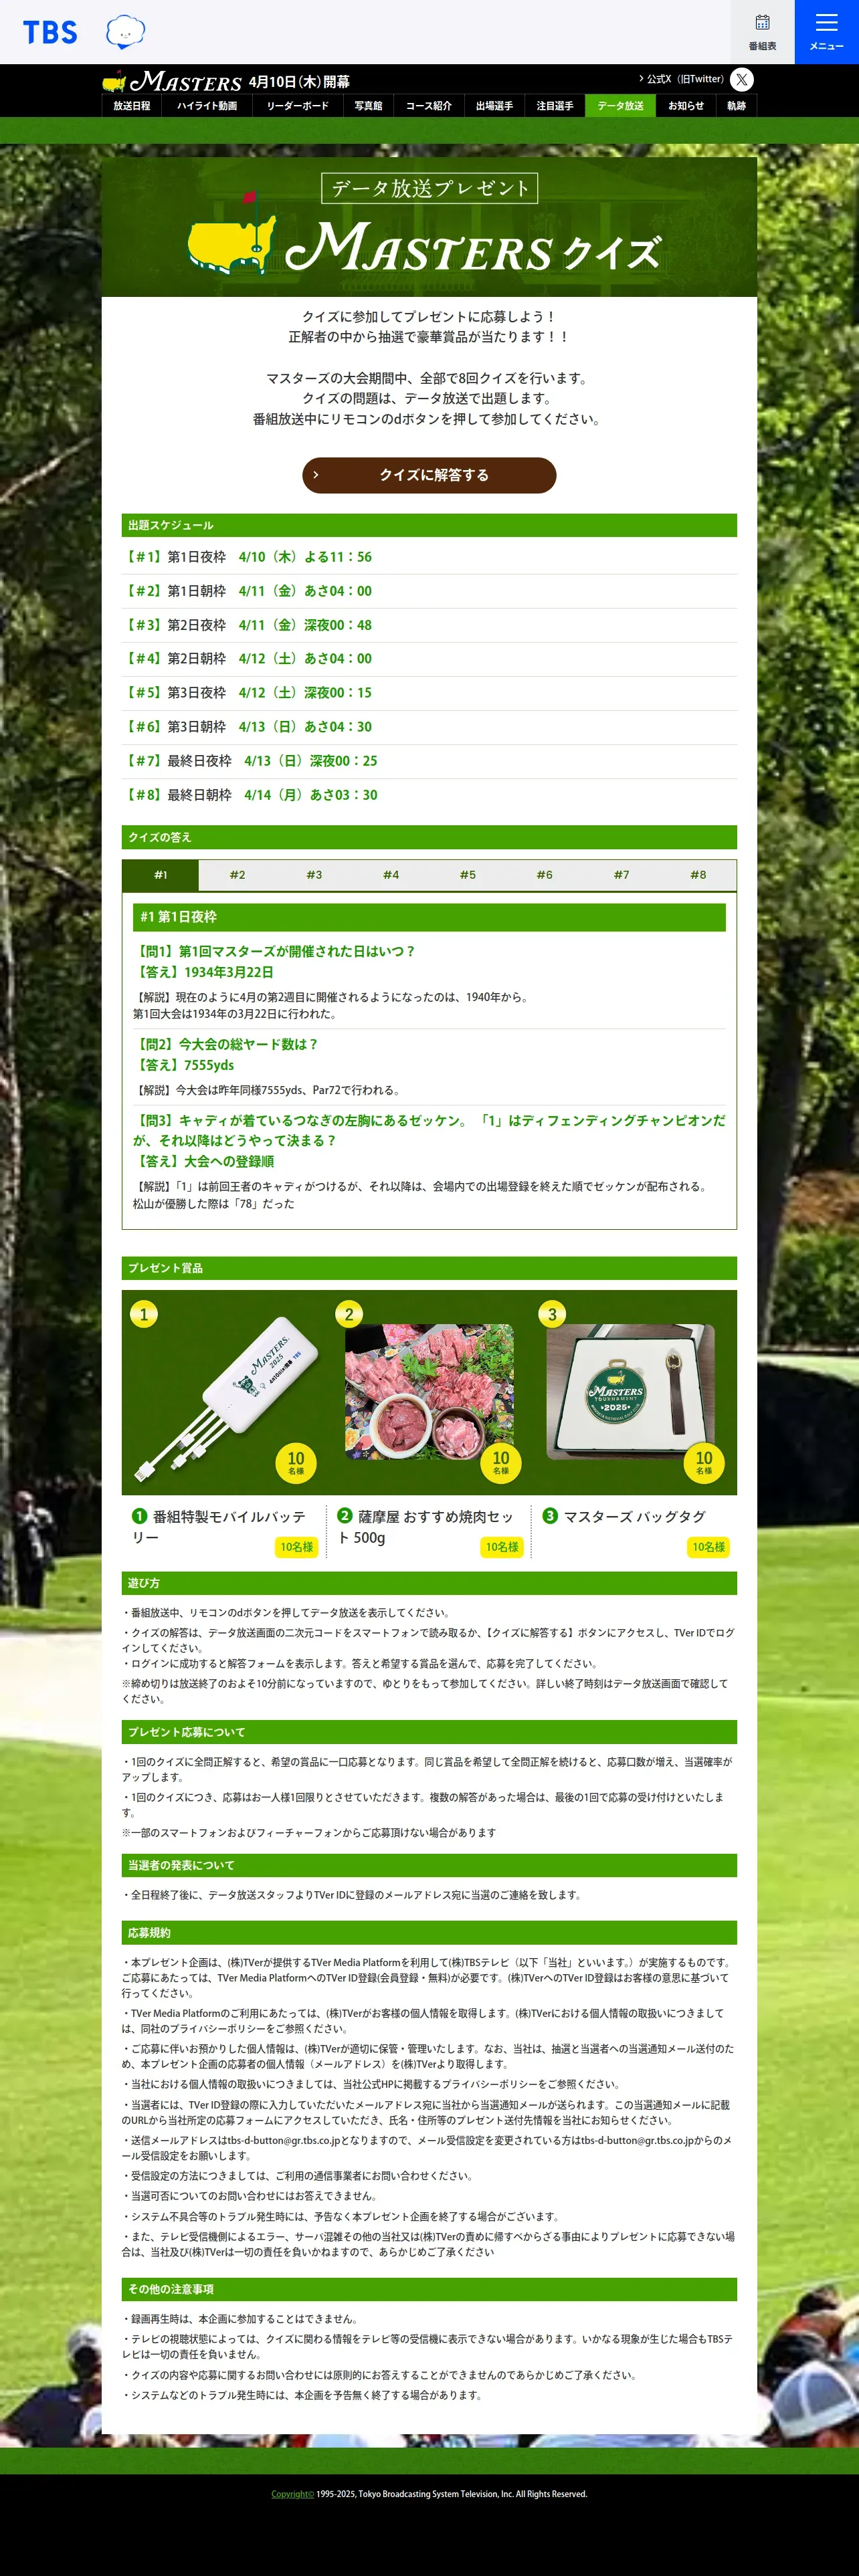
Task: Click prize label 薩摩屋 おすすめ焼肉セット 500g
Action: click(x=426, y=1527)
